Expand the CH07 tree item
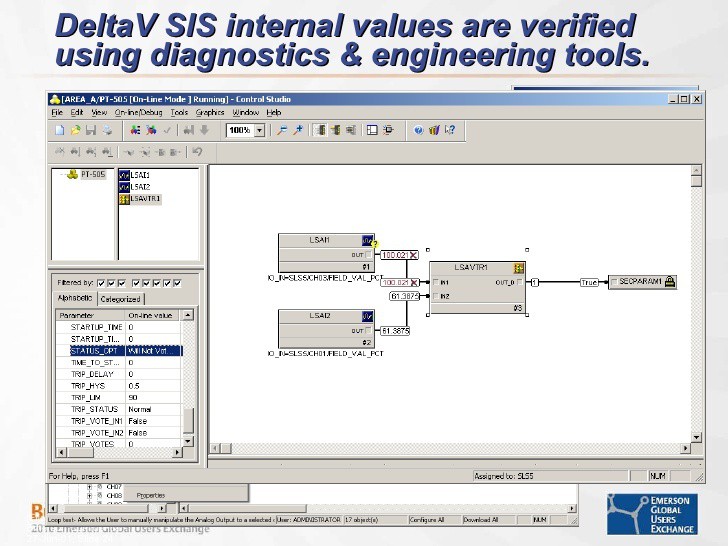The width and height of the screenshot is (728, 546). pos(90,486)
